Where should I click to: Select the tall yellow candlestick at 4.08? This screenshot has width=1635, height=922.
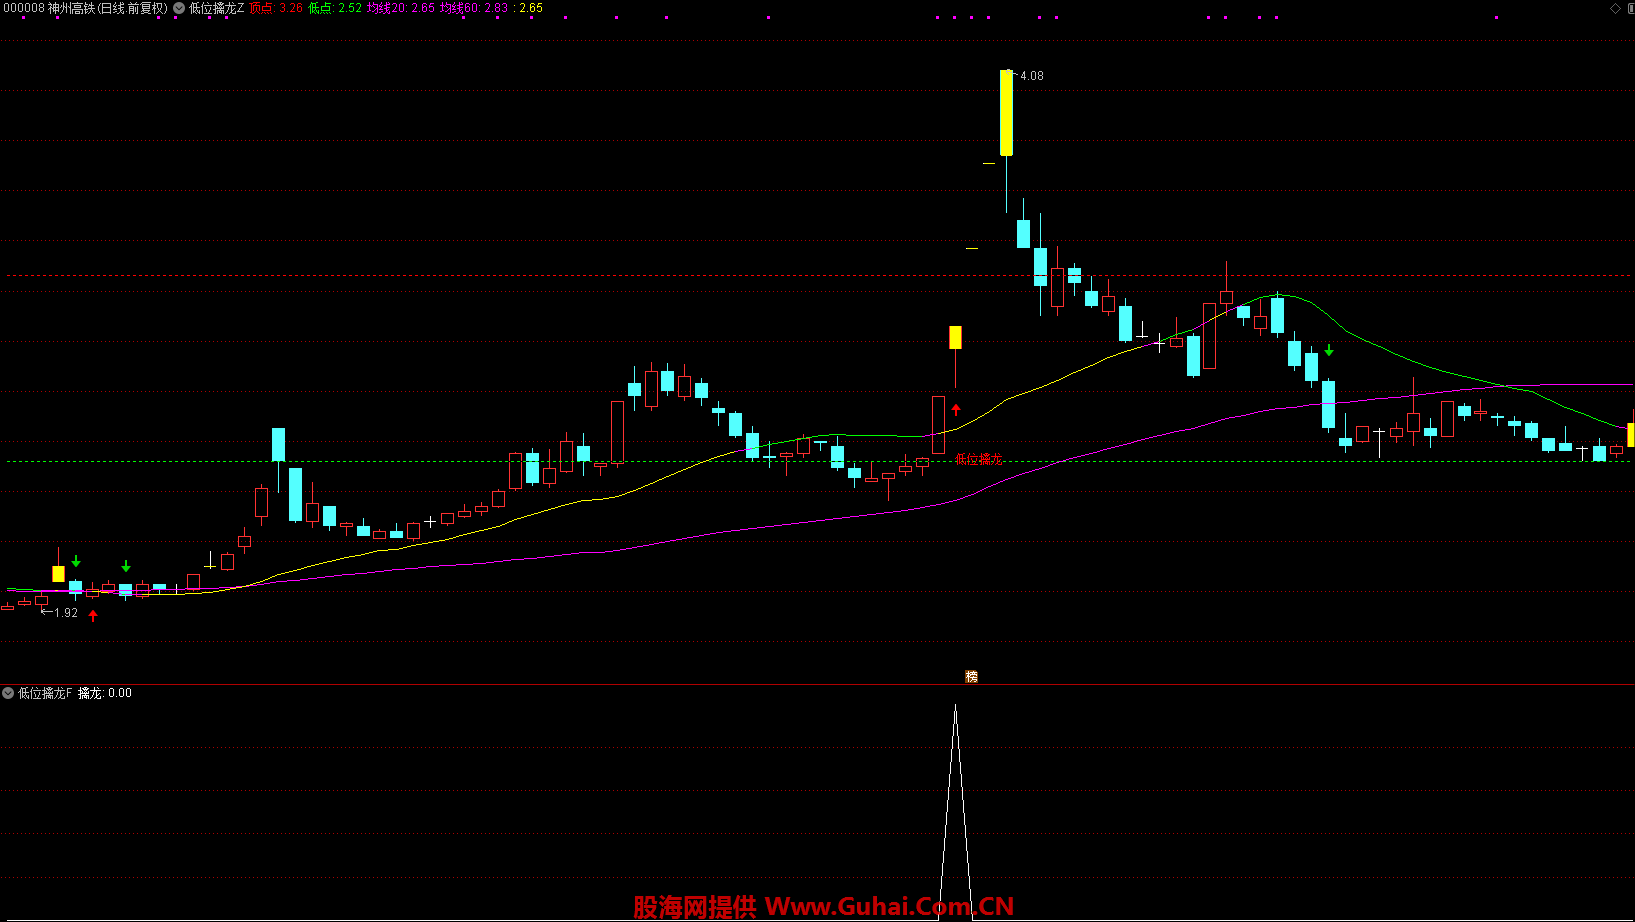point(1006,112)
